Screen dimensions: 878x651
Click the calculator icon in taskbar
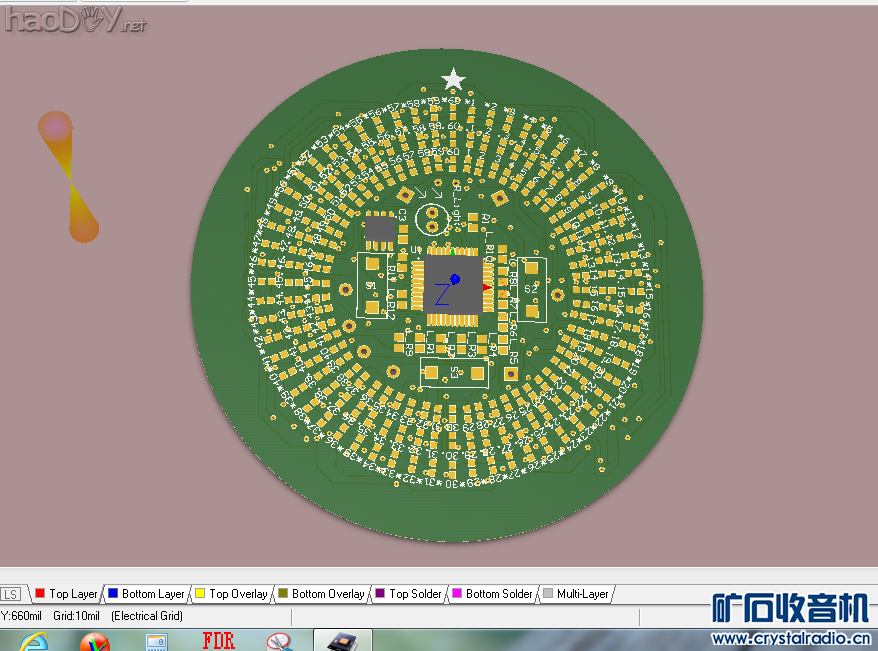point(157,641)
